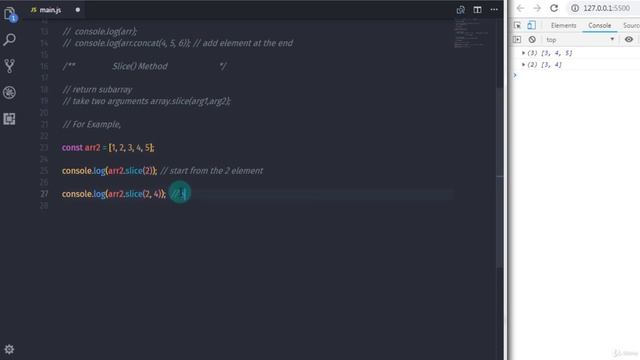
Task: Click the Open Changes icon in editor toolbar
Action: 460,10
